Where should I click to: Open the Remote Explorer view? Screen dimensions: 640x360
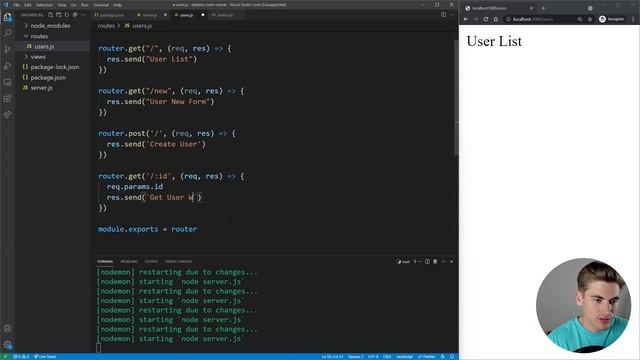tap(8, 82)
